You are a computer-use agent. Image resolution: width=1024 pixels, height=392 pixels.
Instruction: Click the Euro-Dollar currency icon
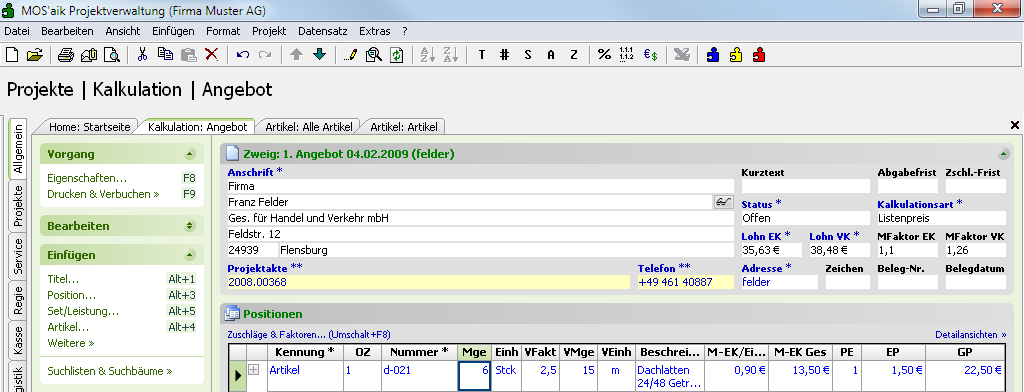pos(650,55)
